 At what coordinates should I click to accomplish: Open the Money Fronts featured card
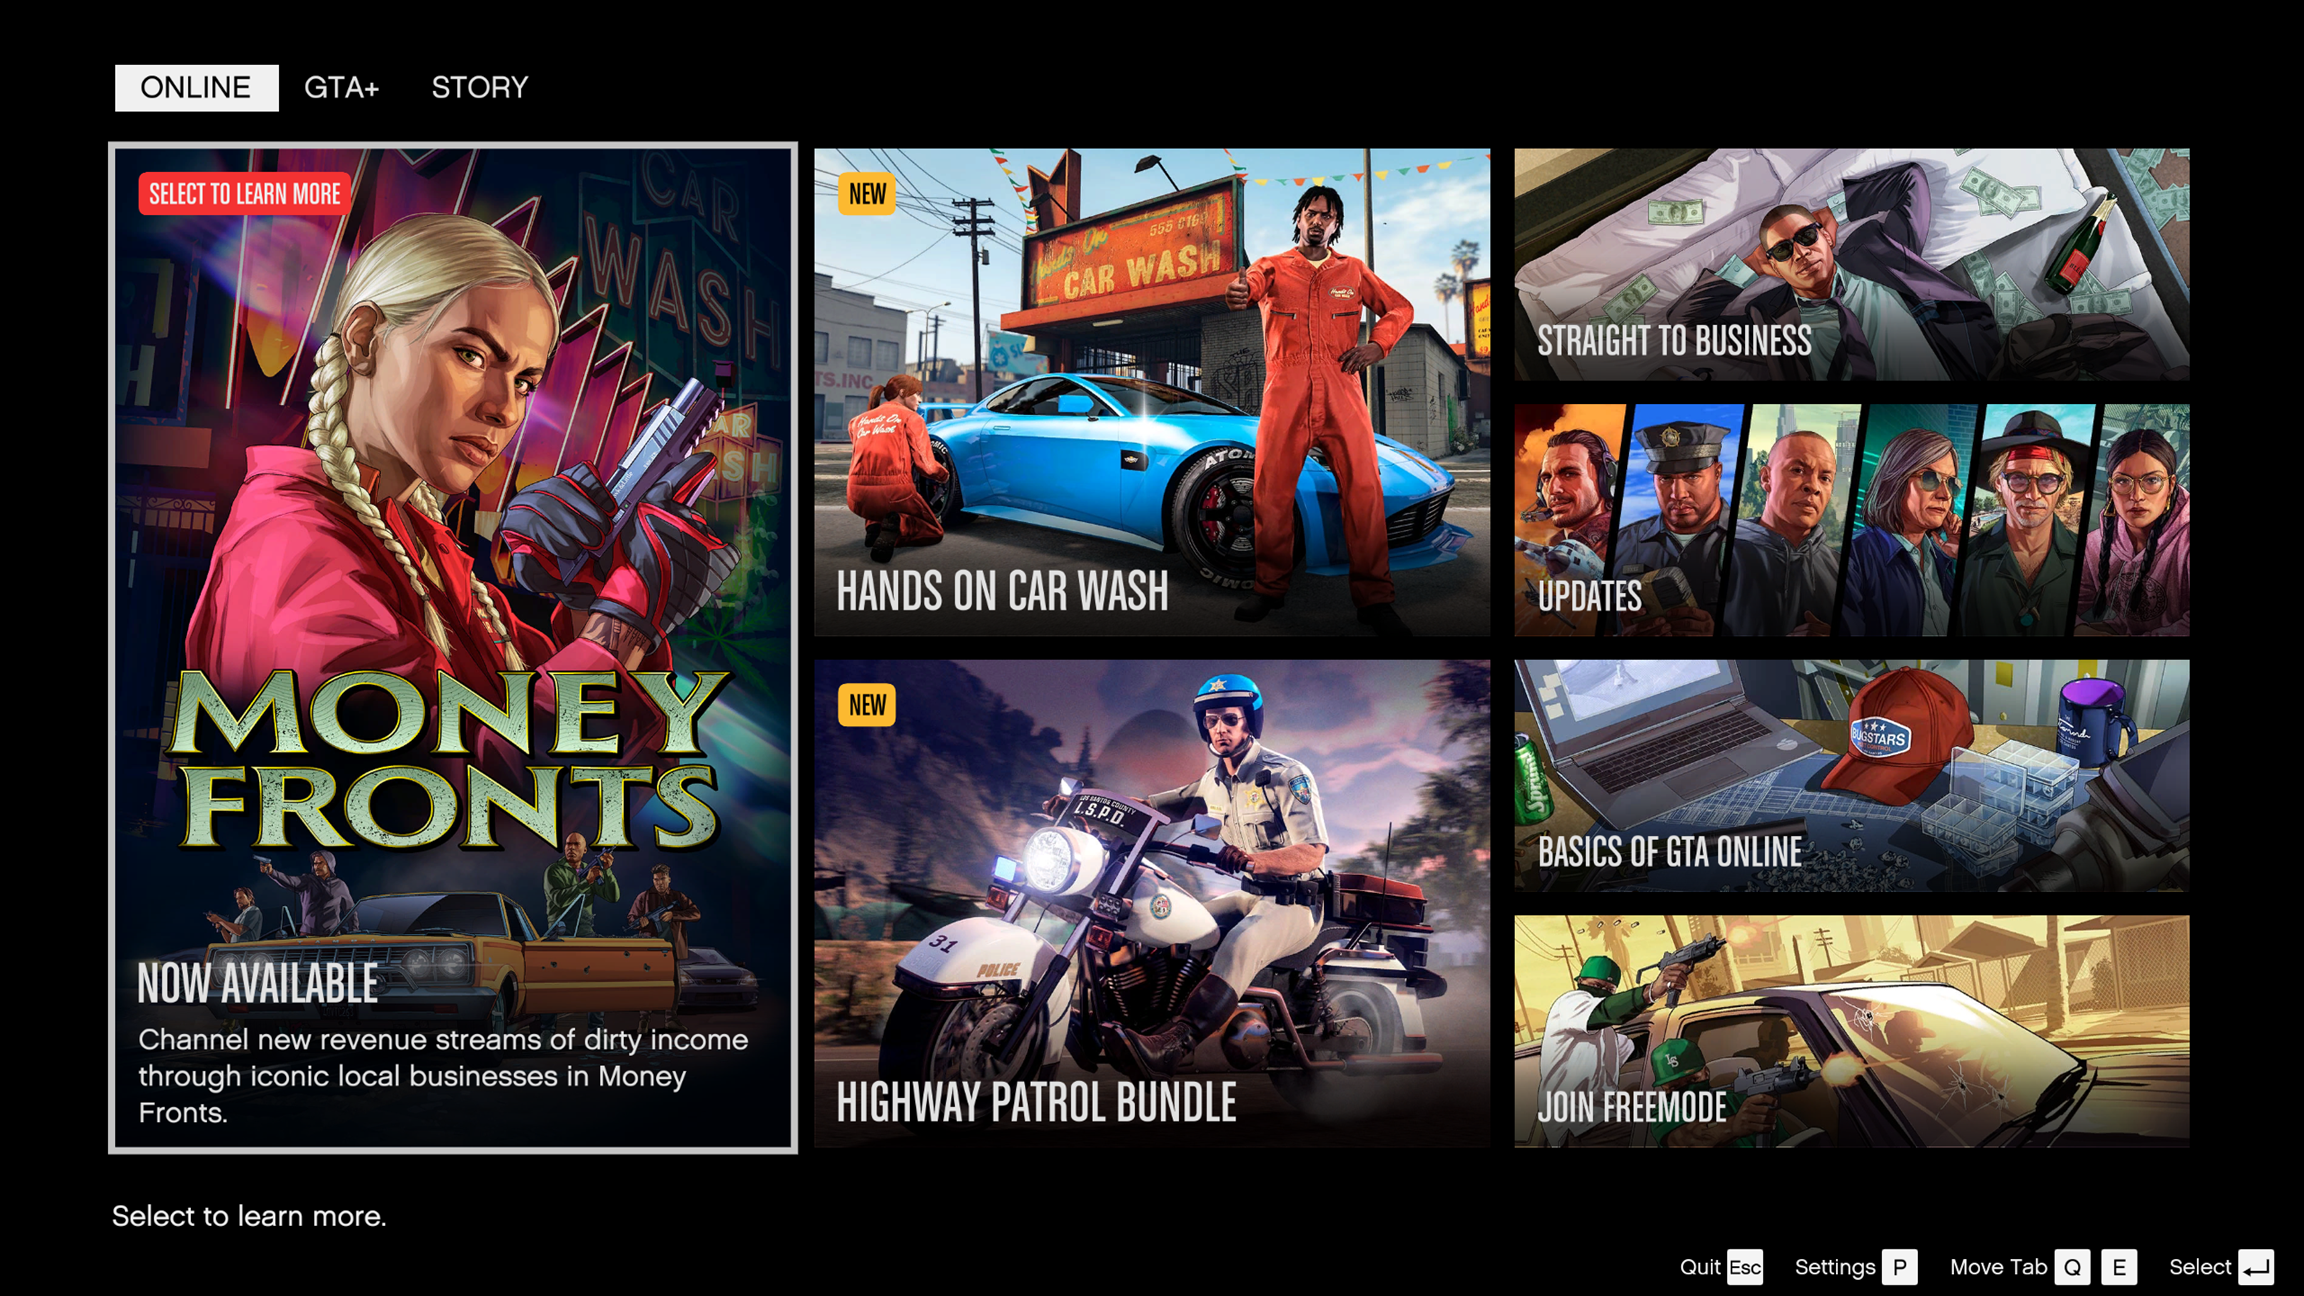click(x=453, y=648)
